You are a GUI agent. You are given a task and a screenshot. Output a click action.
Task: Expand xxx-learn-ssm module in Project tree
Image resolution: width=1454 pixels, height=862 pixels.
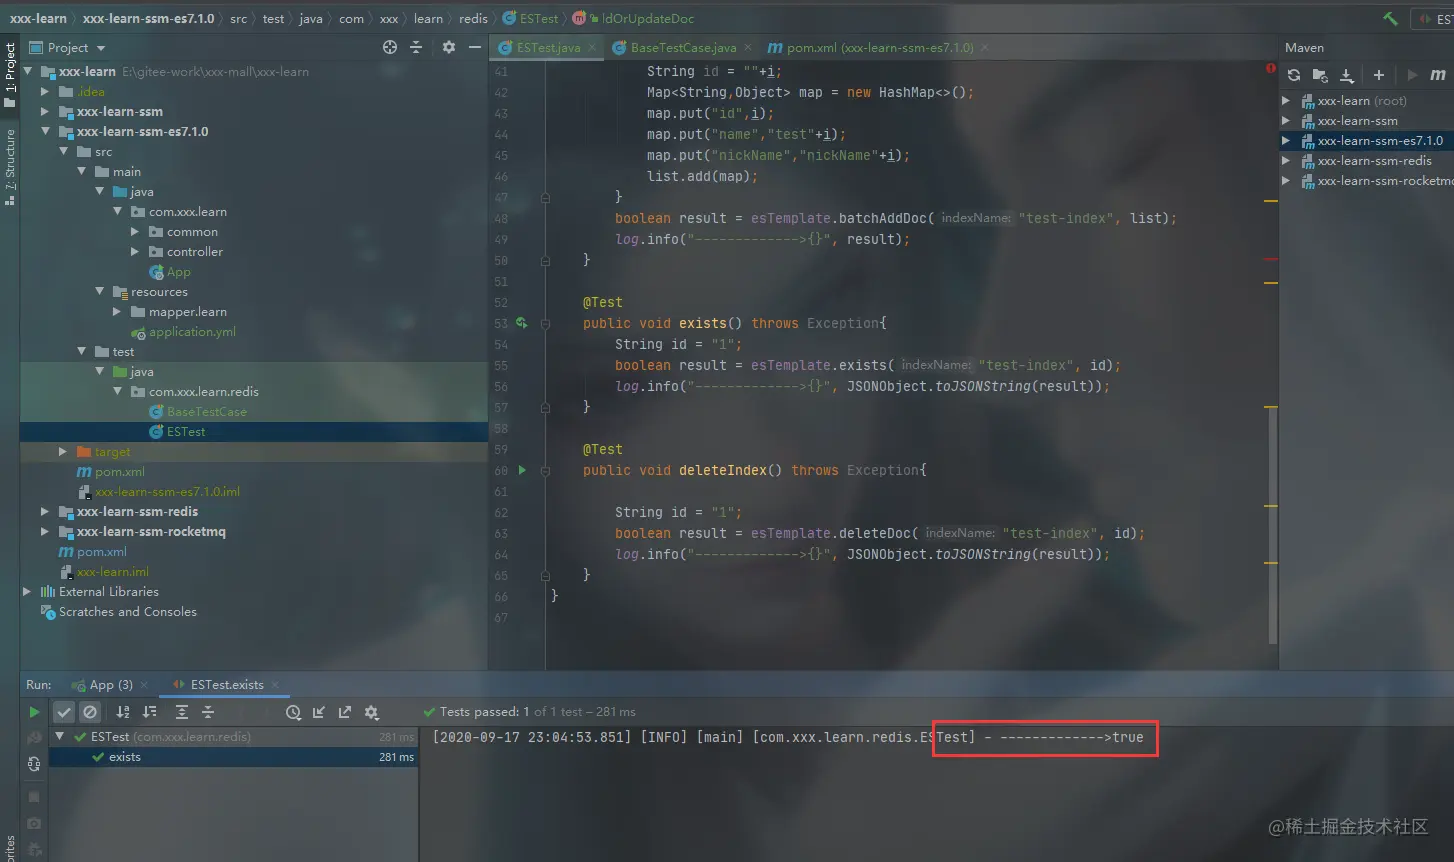tap(45, 111)
